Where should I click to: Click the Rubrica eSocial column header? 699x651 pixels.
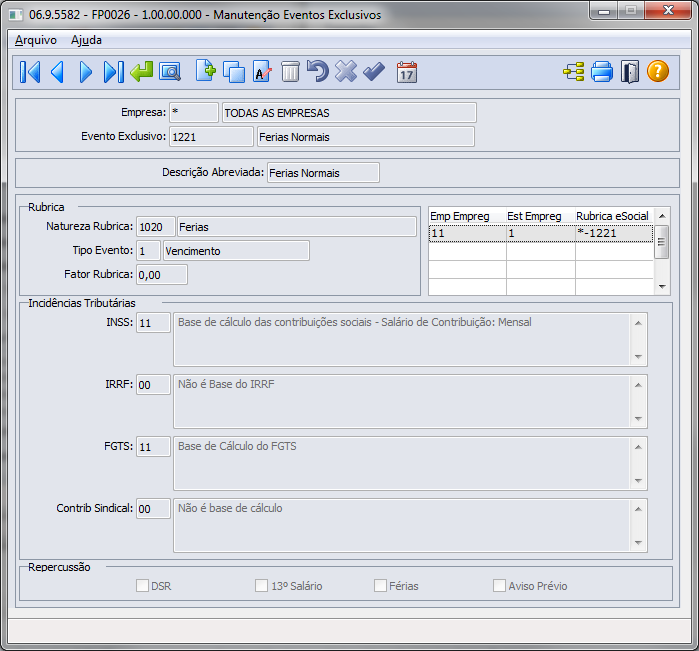pyautogui.click(x=614, y=216)
